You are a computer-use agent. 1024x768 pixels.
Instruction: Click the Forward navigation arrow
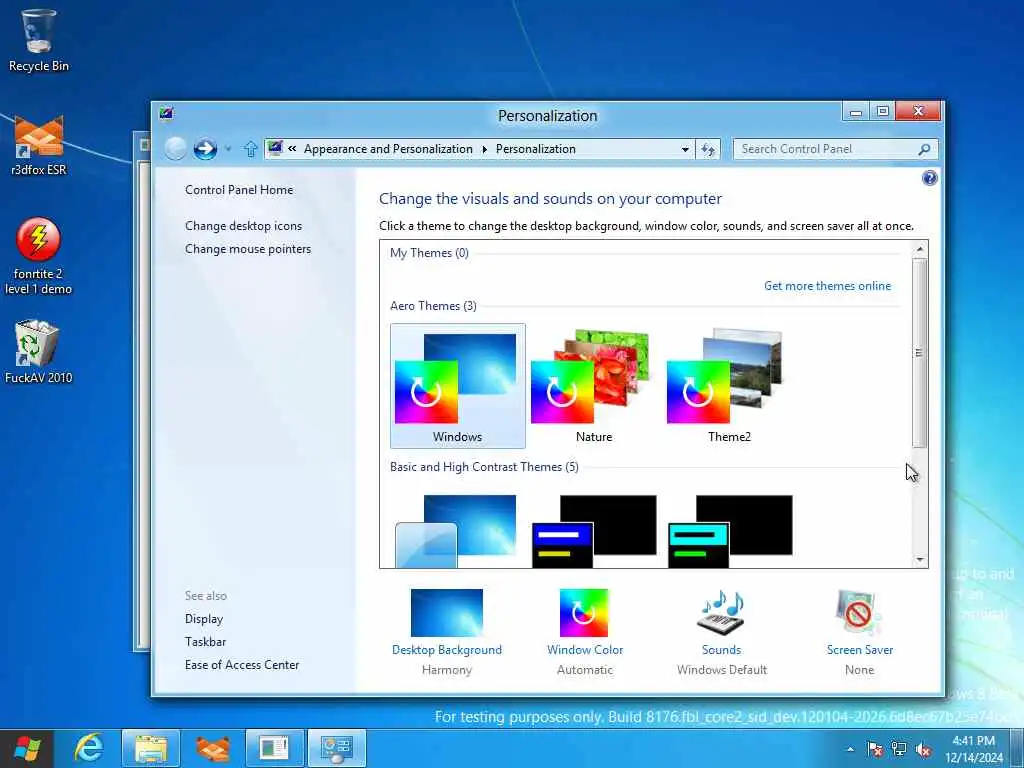[x=205, y=149]
